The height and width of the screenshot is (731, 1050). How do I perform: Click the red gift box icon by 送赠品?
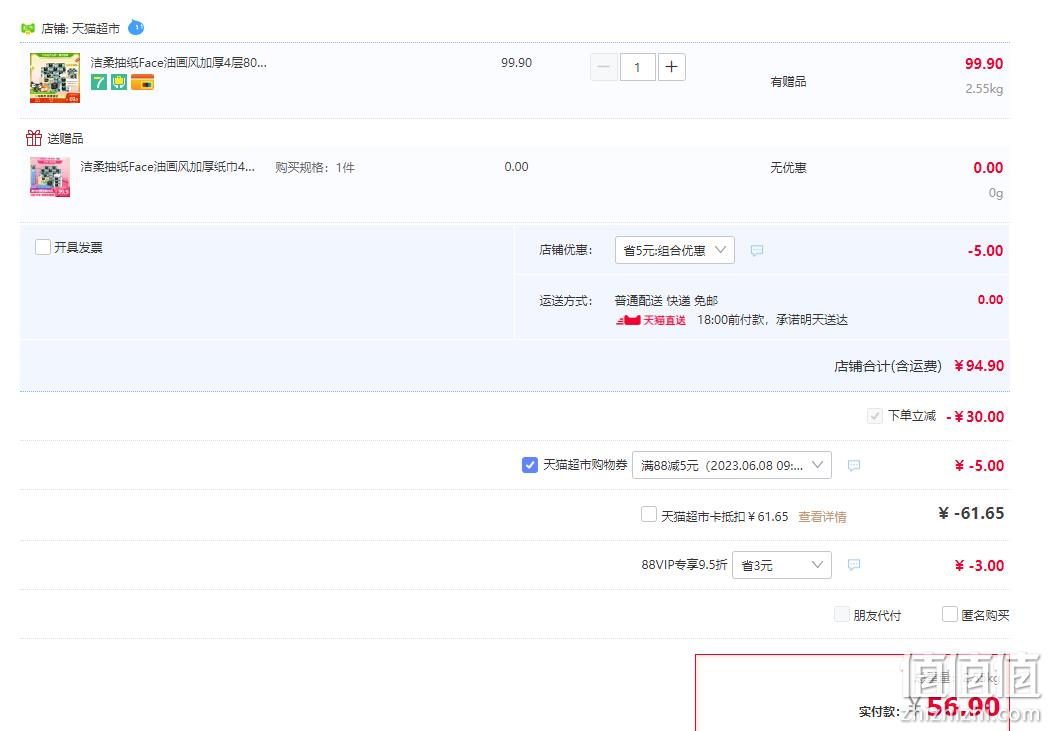pyautogui.click(x=33, y=138)
